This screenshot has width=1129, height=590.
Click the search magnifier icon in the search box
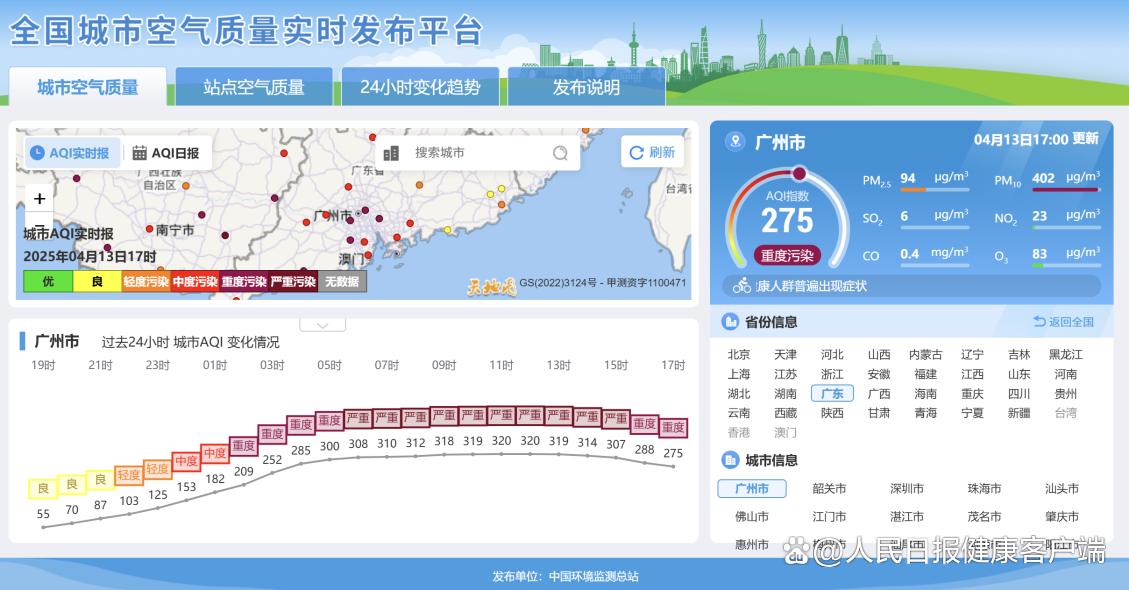(560, 153)
